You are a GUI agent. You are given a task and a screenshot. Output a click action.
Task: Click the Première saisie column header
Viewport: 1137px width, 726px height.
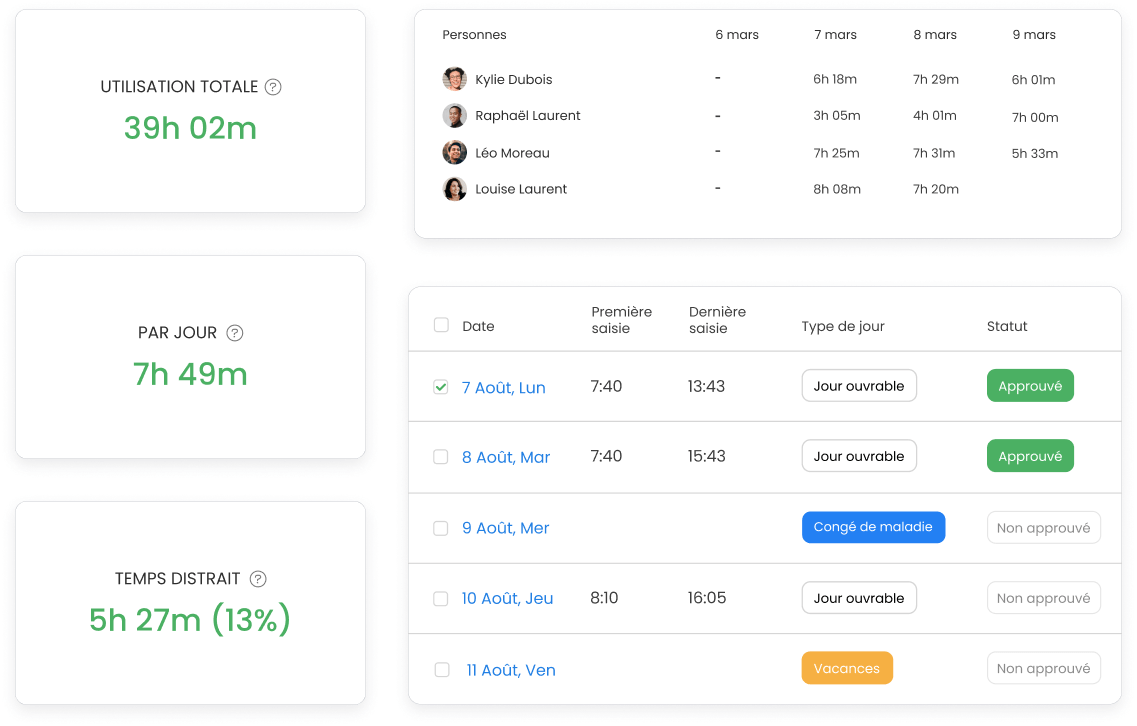click(621, 320)
